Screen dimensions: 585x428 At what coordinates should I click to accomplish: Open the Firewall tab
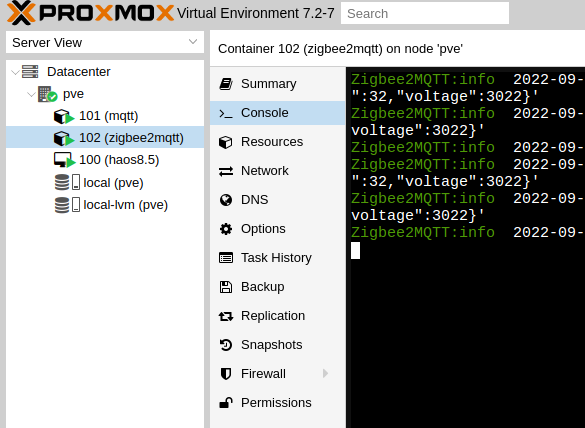[278, 374]
